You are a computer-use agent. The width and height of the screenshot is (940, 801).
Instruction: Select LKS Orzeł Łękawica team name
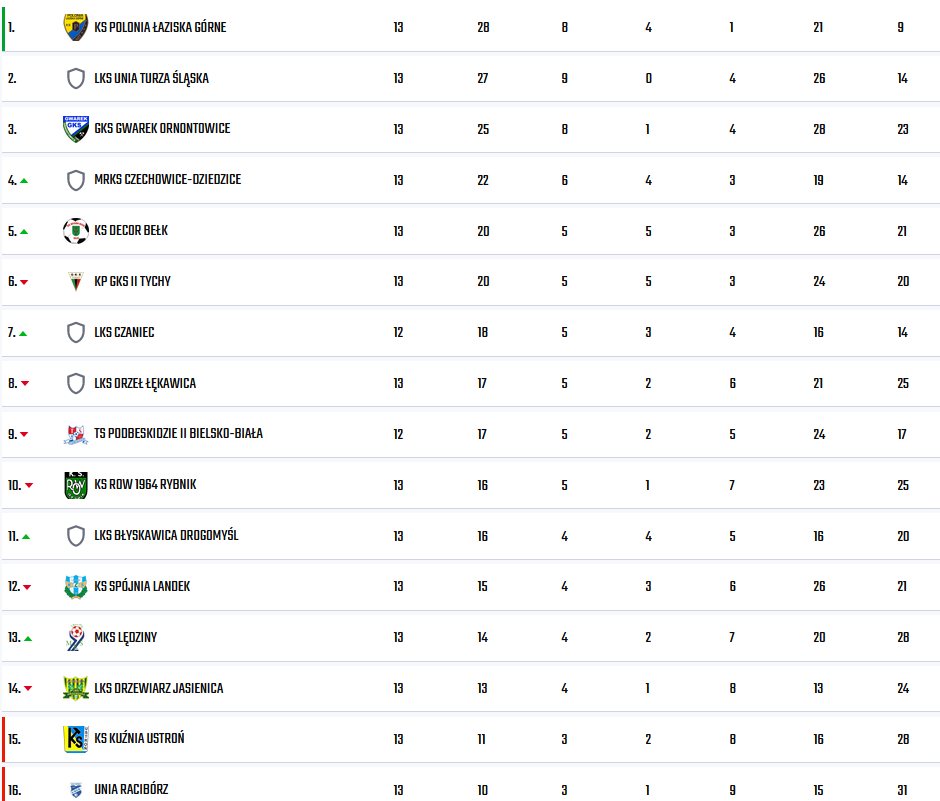[x=144, y=384]
